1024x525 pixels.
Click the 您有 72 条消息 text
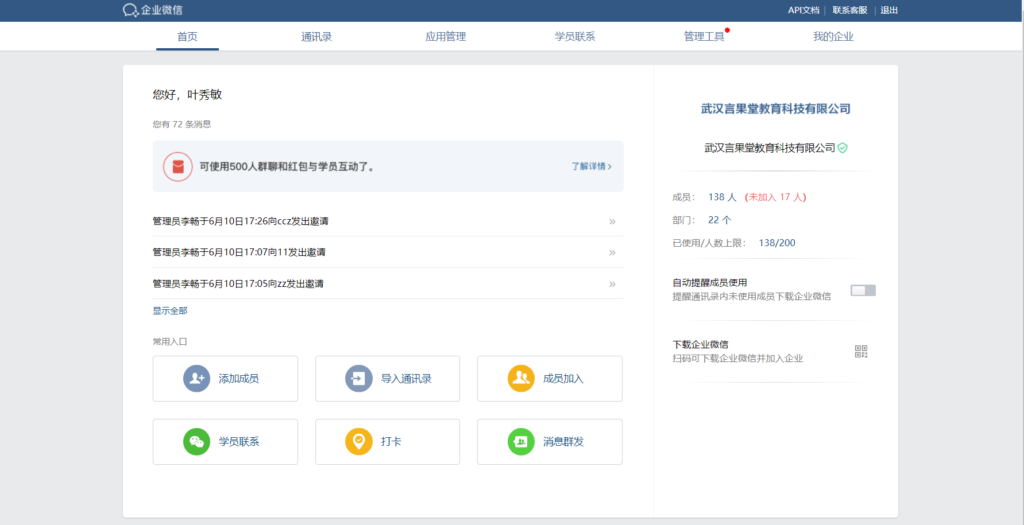(182, 124)
